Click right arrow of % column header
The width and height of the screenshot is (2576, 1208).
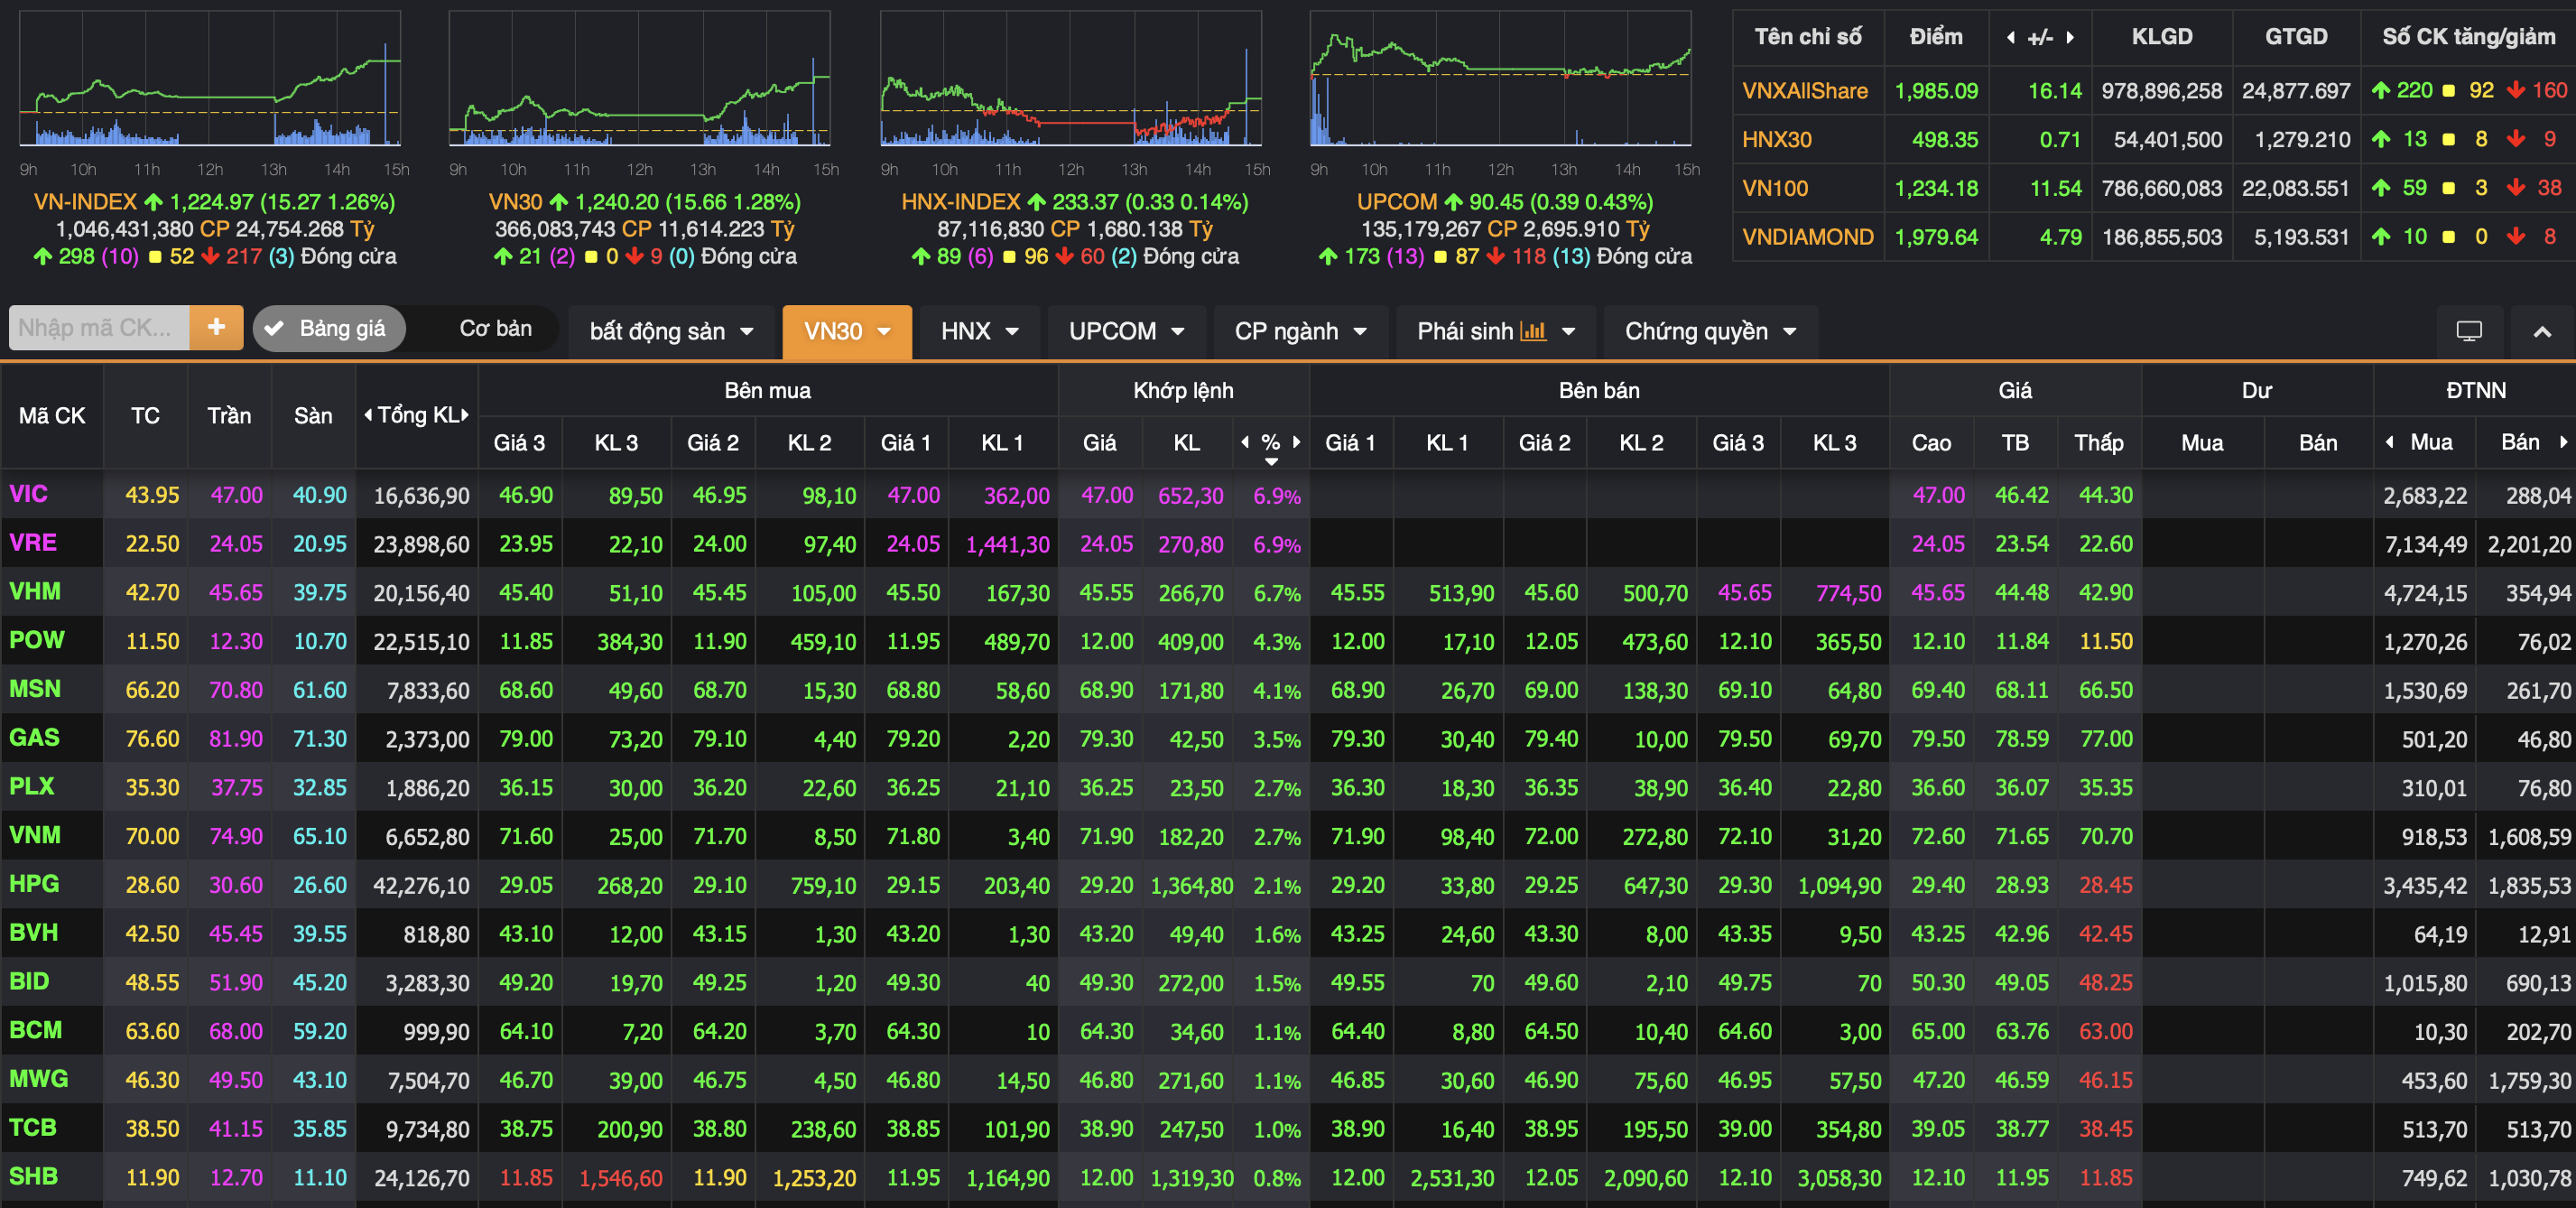pyautogui.click(x=1296, y=441)
